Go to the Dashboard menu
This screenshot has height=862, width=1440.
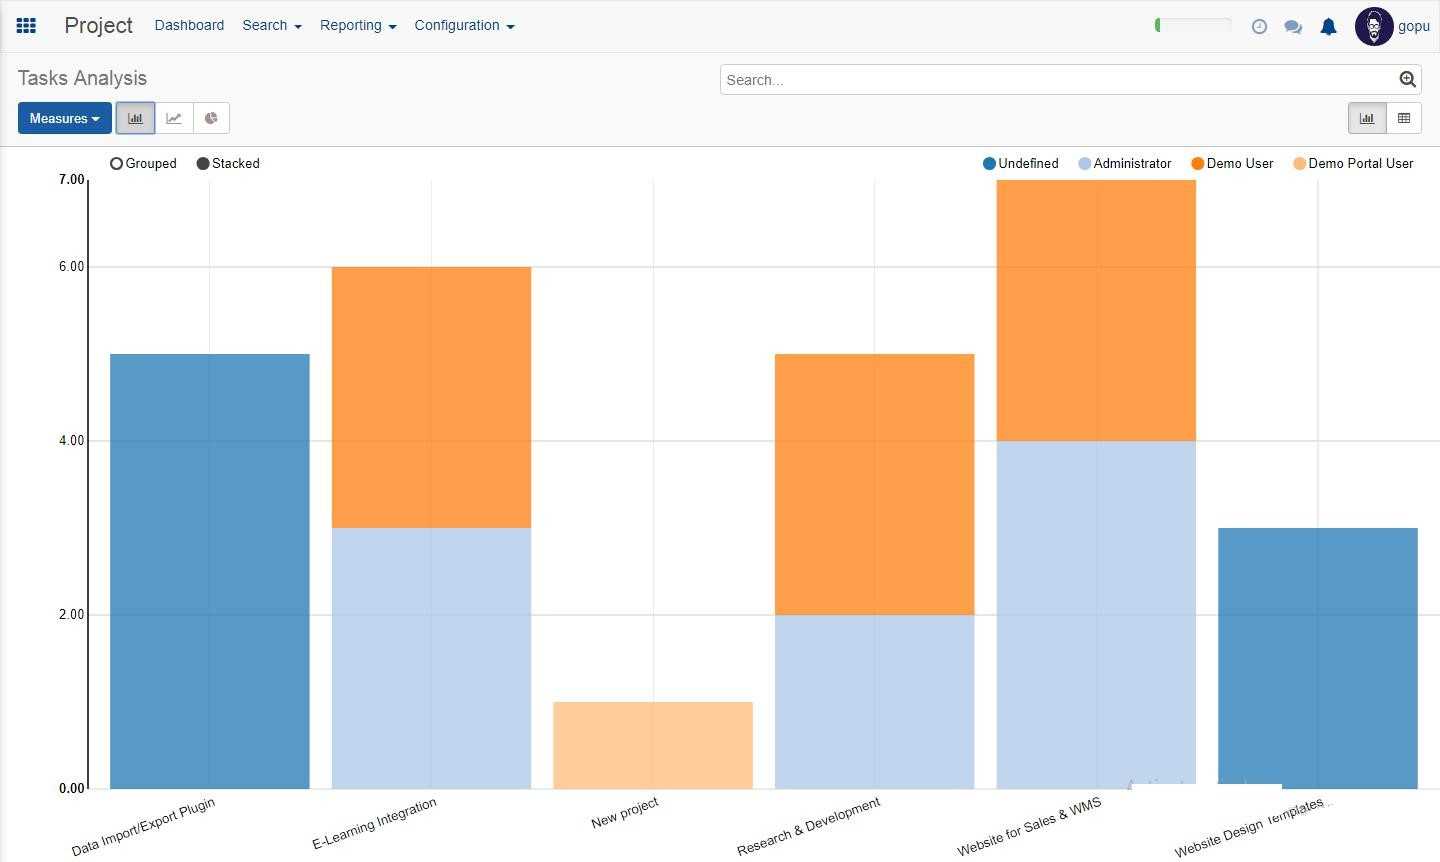(x=189, y=26)
